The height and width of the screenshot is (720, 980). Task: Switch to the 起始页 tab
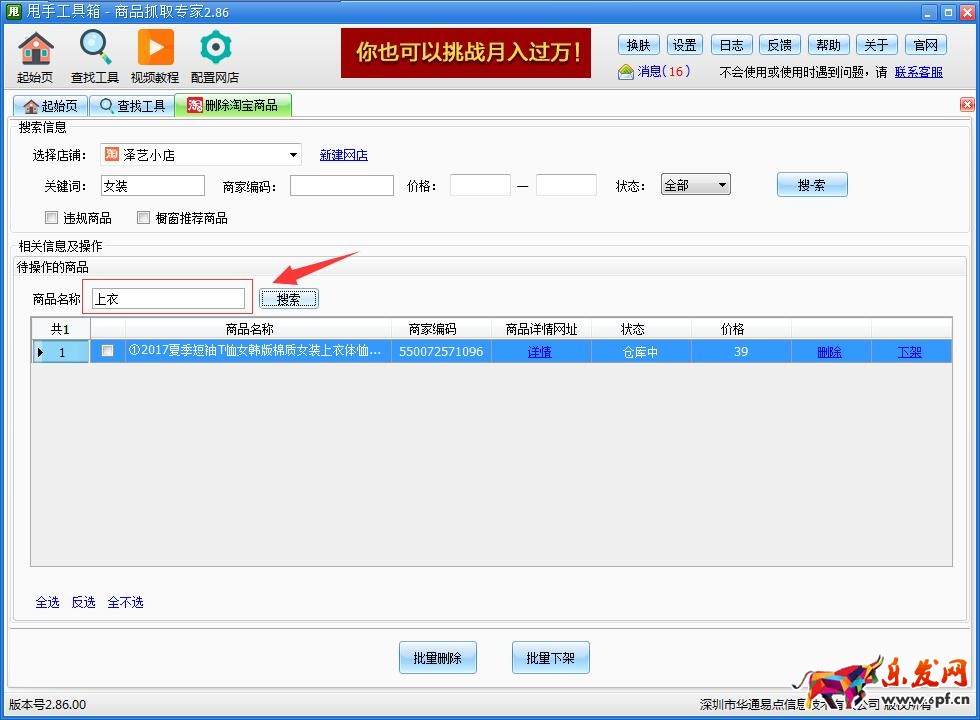point(50,106)
